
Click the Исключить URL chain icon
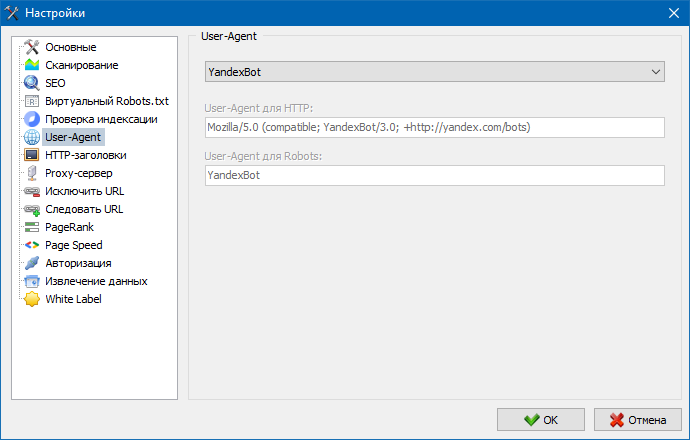[32, 191]
